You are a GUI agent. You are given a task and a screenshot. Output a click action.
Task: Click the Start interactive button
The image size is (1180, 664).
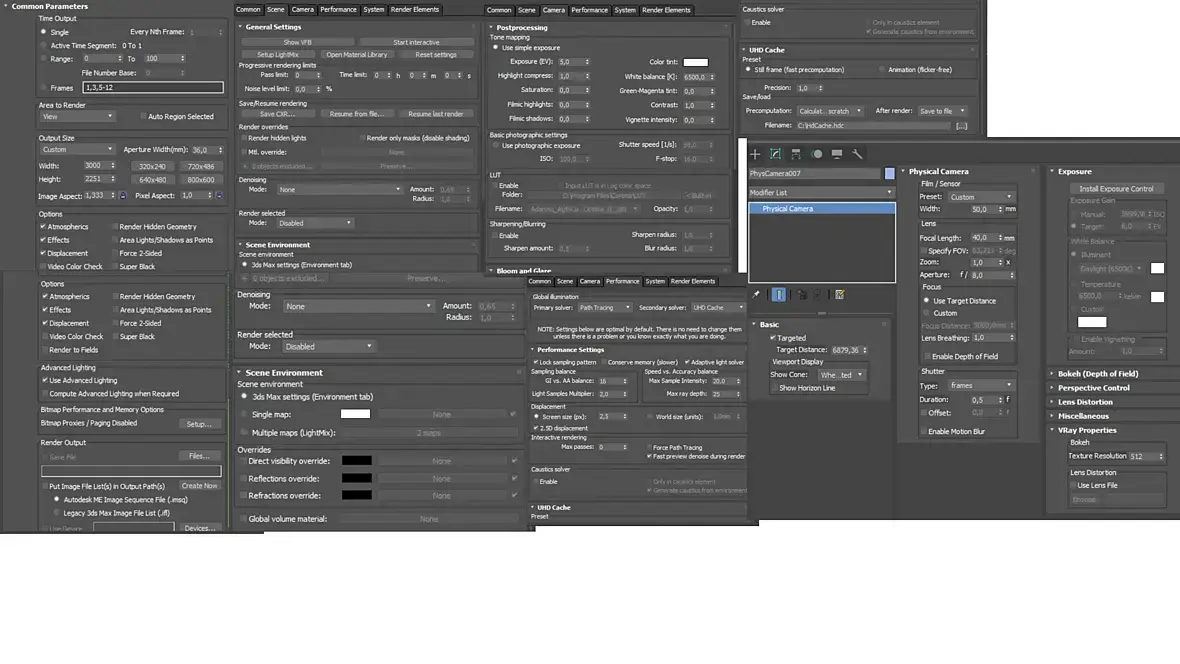(416, 42)
